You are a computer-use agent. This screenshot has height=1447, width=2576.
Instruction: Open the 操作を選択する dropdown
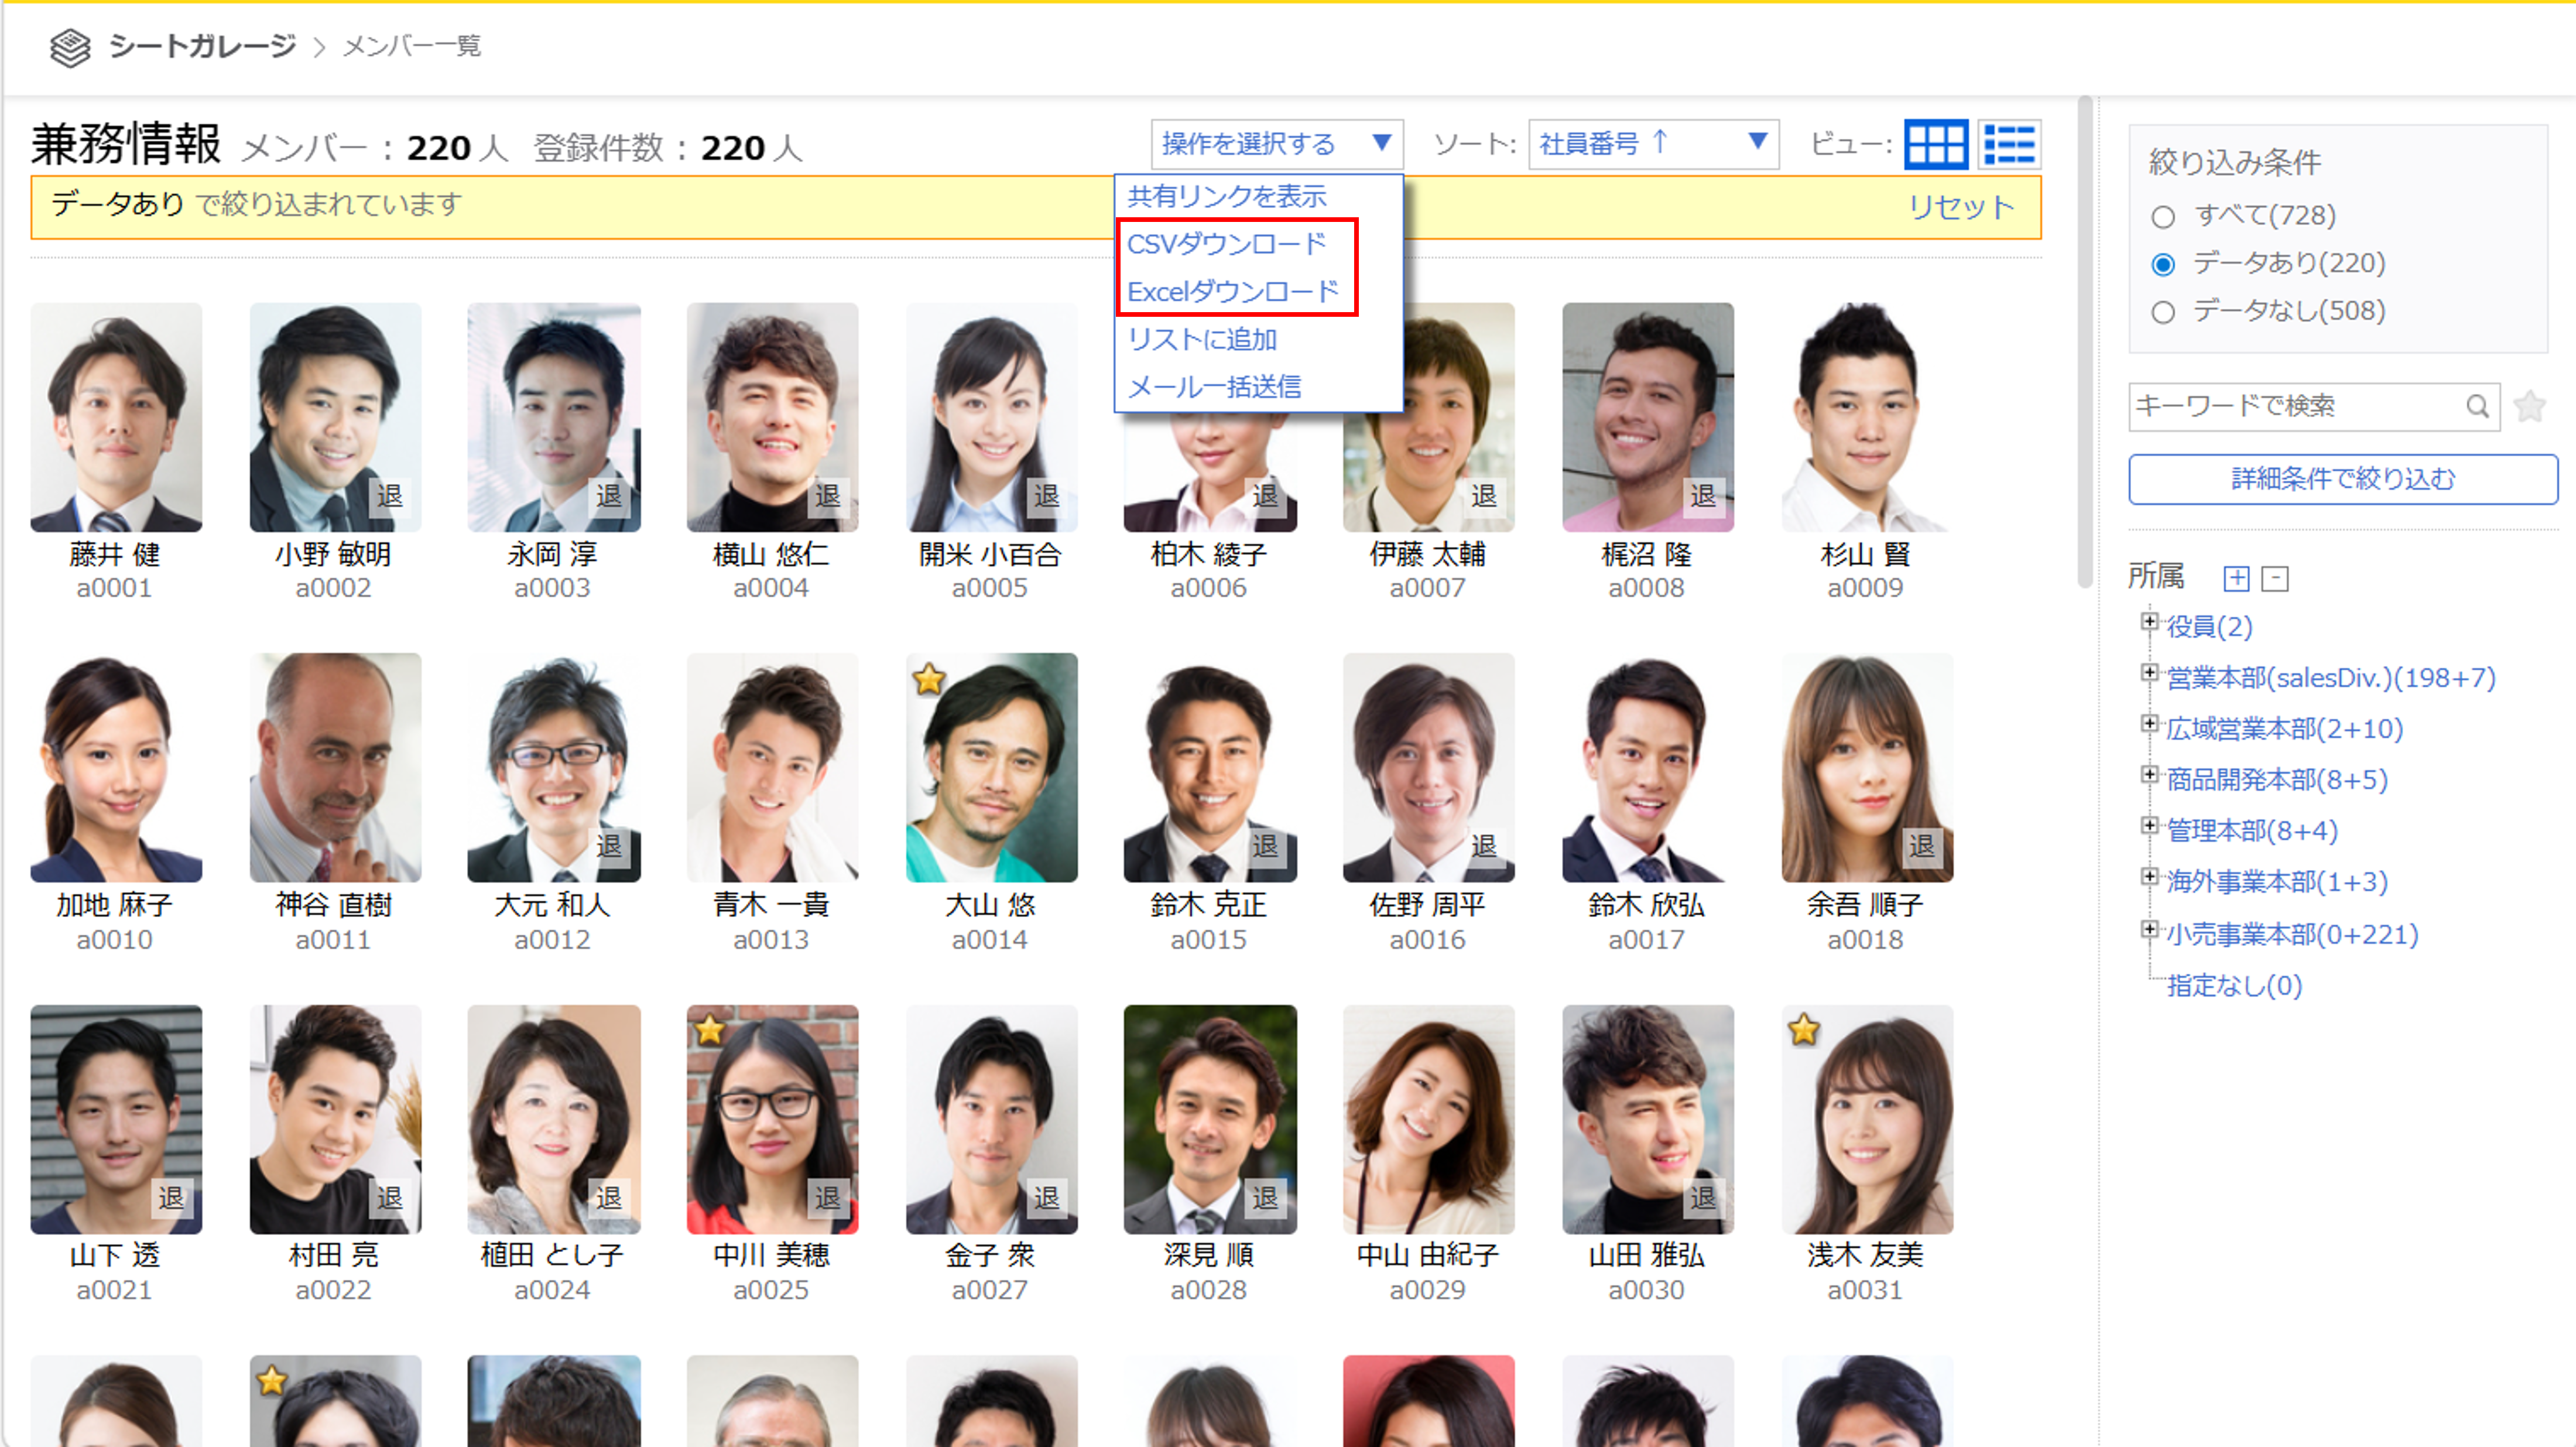1277,145
